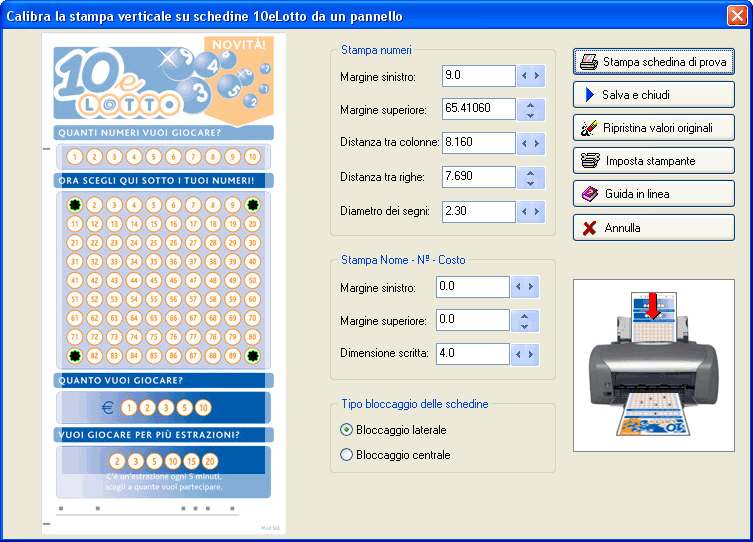The height and width of the screenshot is (542, 753).
Task: Click the printer icon on Imposta stampante
Action: [x=589, y=161]
